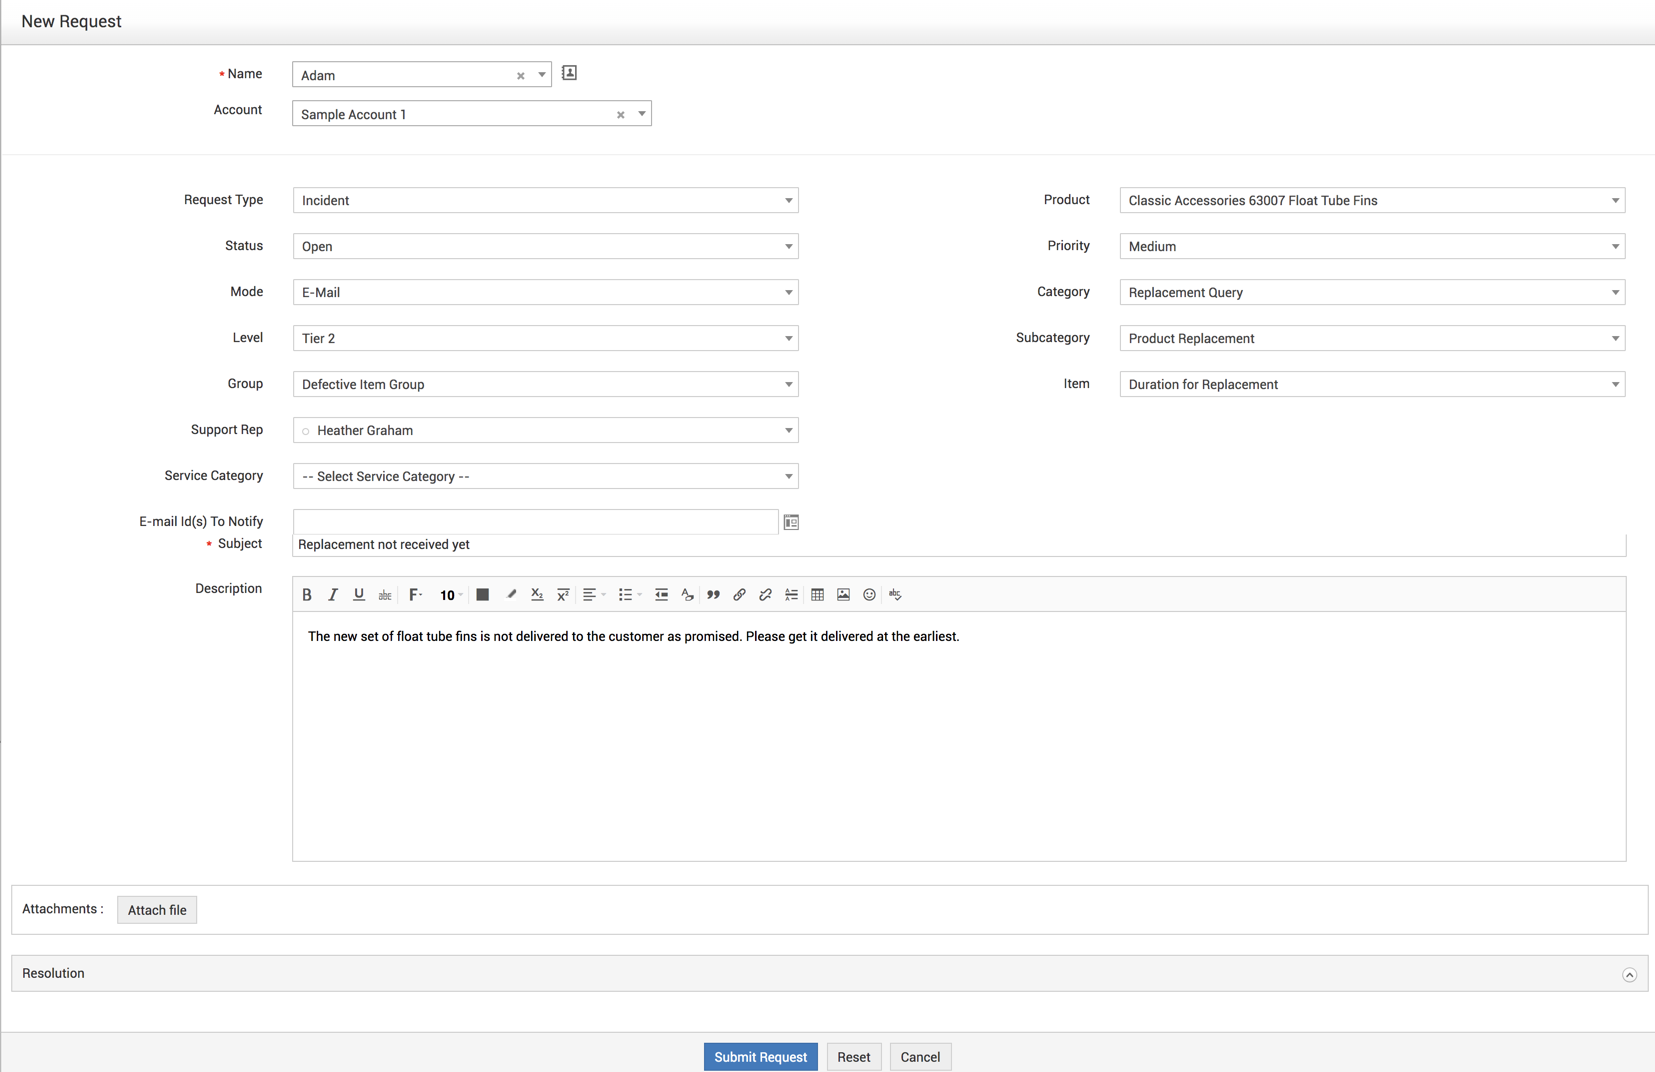Open the Item dropdown
The width and height of the screenshot is (1655, 1072).
(x=1372, y=384)
